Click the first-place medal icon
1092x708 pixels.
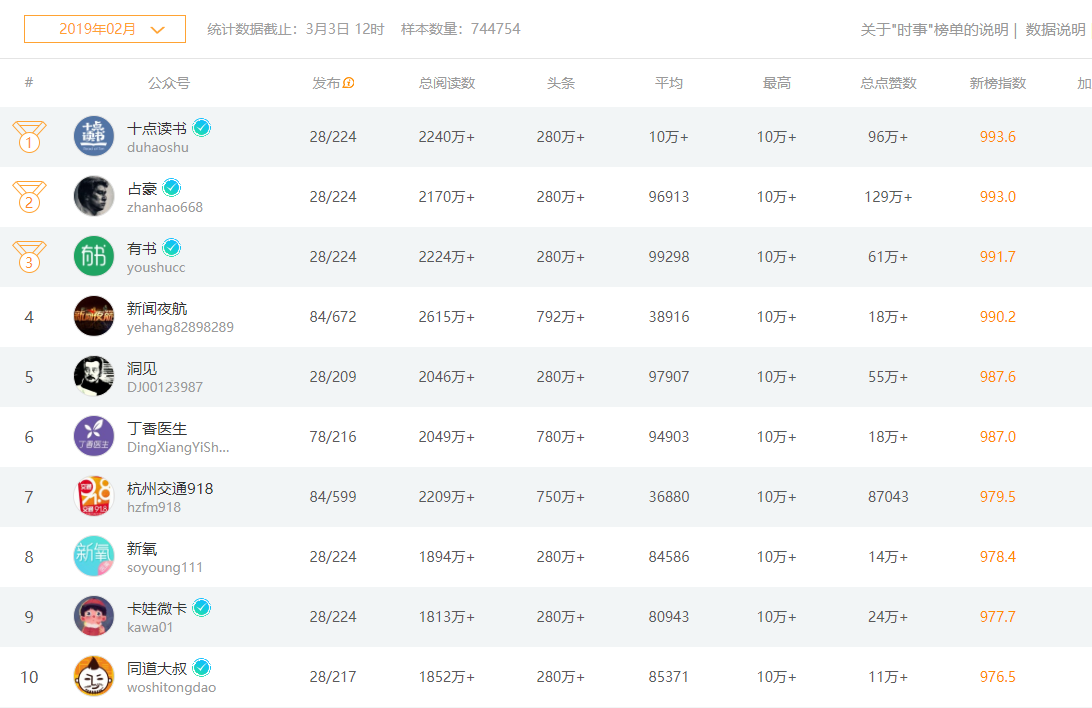29,136
